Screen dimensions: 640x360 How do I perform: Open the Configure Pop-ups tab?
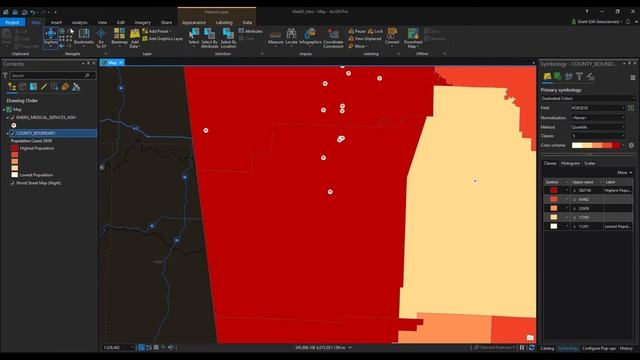599,348
